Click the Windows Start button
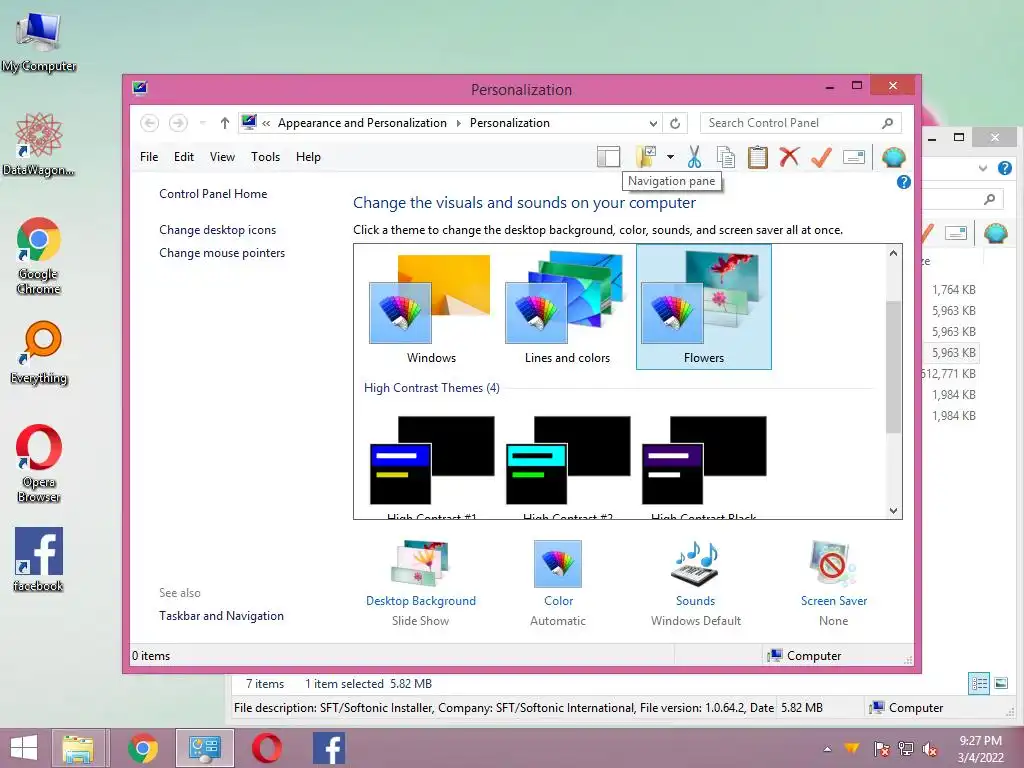Viewport: 1024px width, 768px height. coord(24,748)
